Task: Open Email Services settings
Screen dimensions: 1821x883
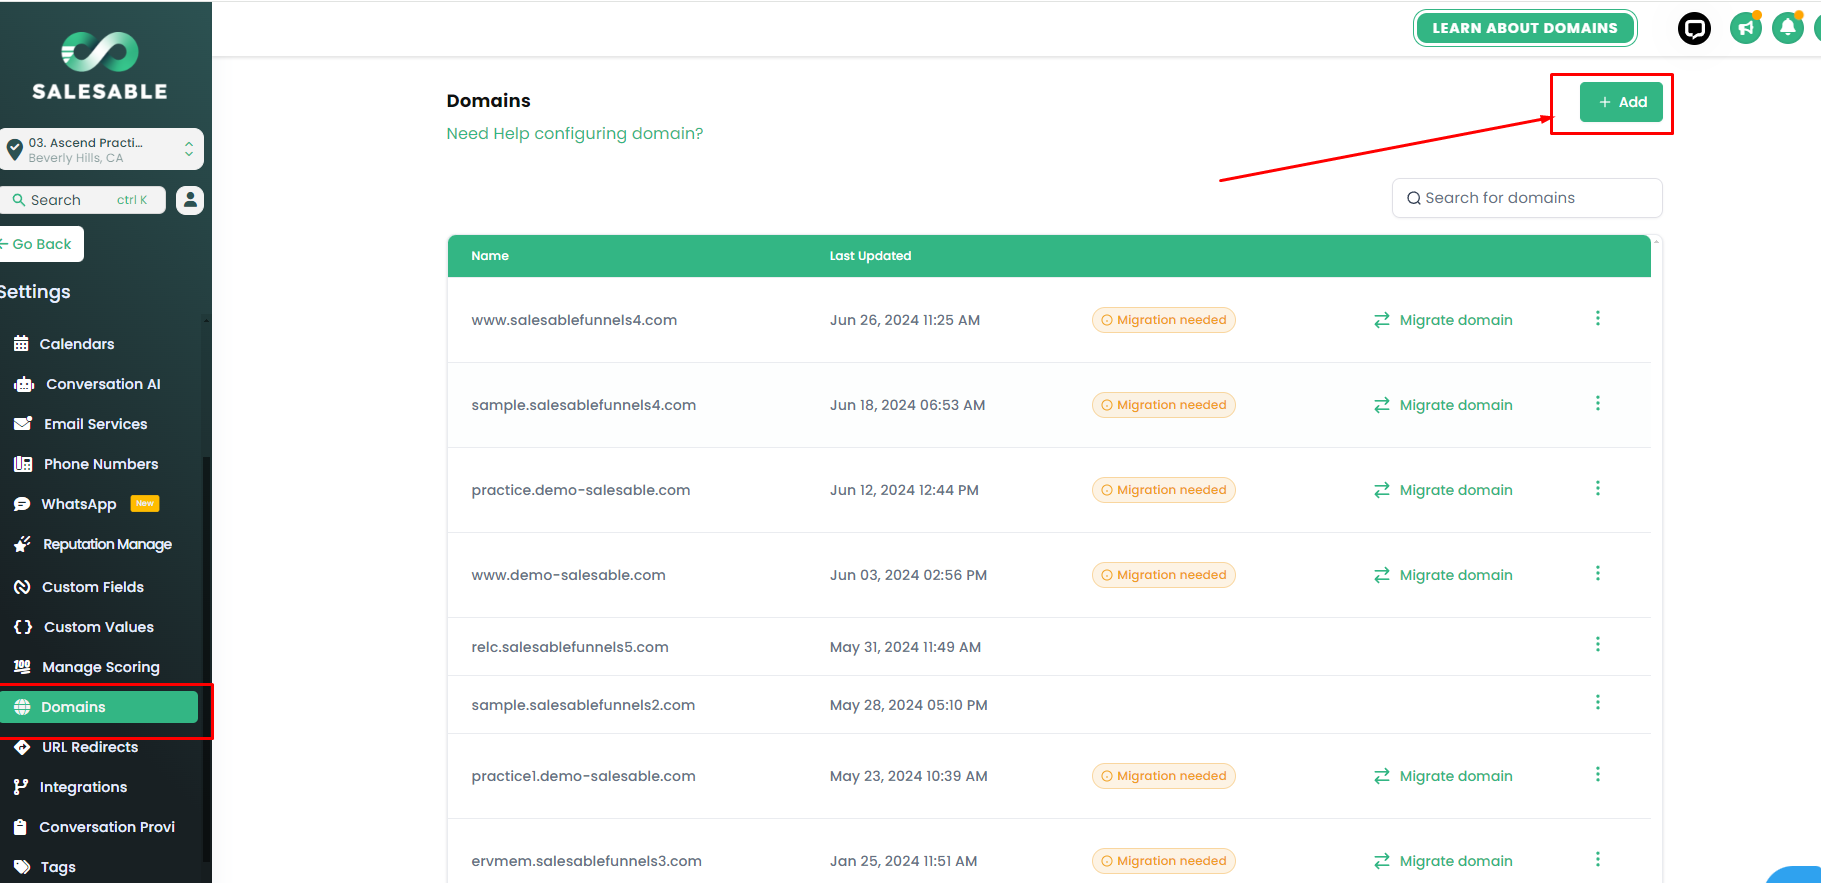Action: point(96,424)
